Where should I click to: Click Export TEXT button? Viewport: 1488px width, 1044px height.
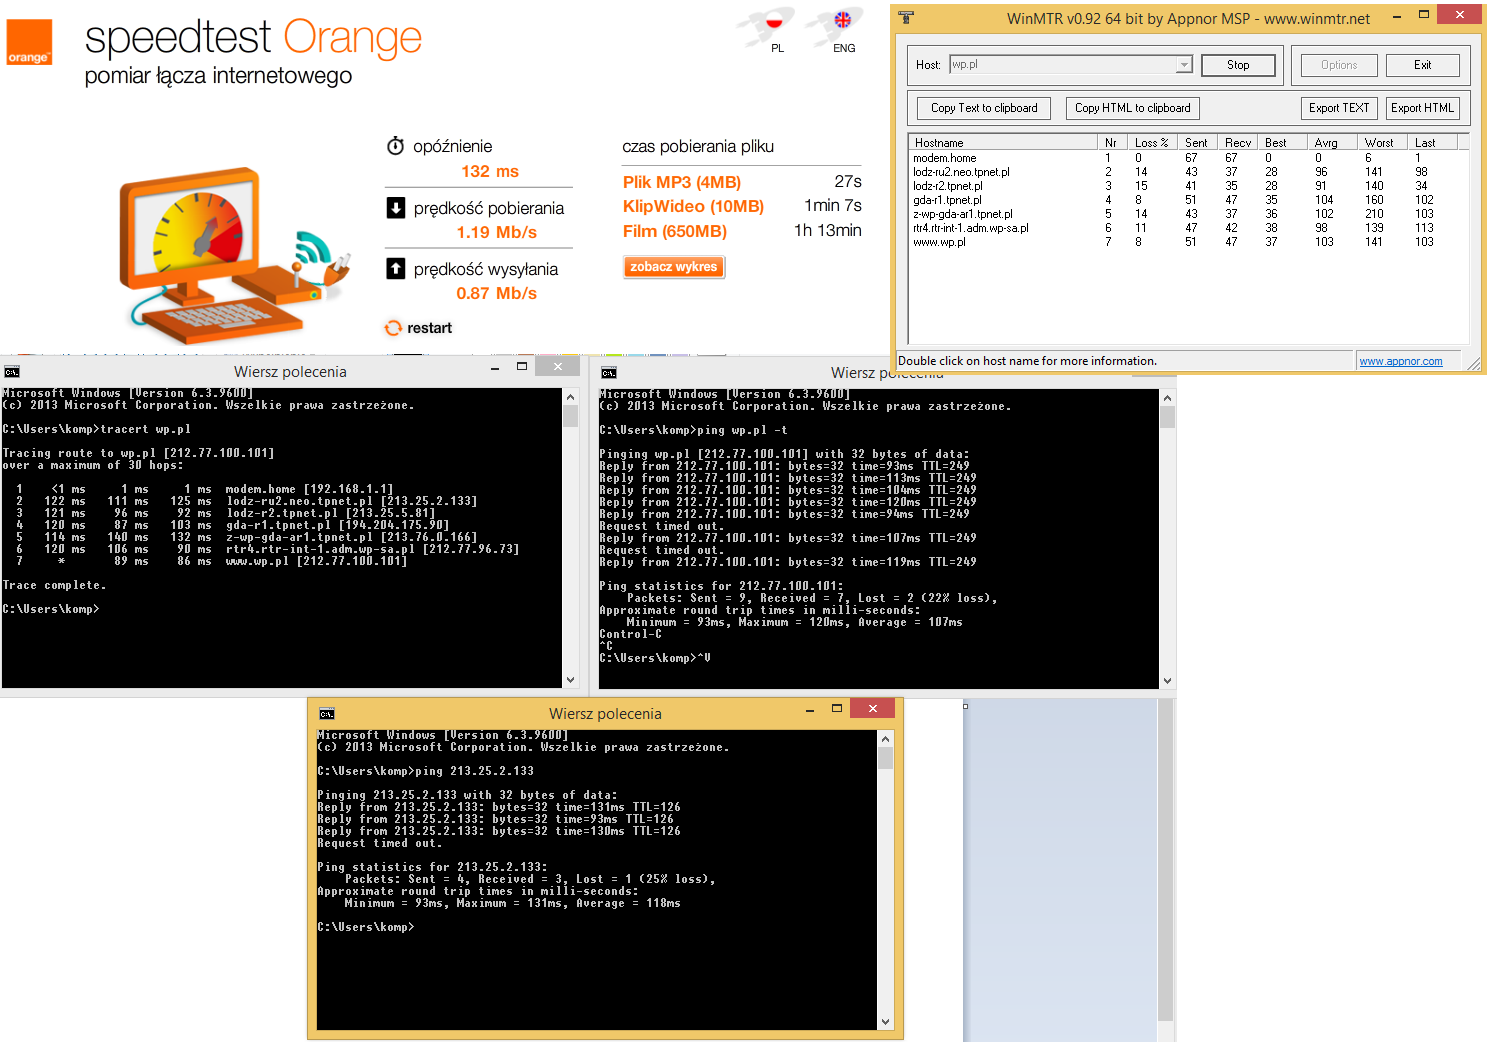click(1339, 108)
